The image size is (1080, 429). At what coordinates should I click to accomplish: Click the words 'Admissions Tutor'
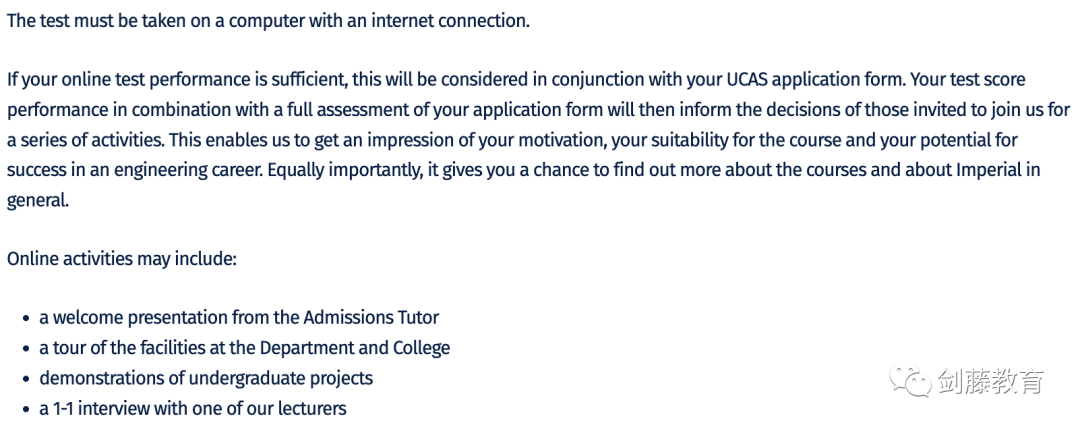point(371,317)
